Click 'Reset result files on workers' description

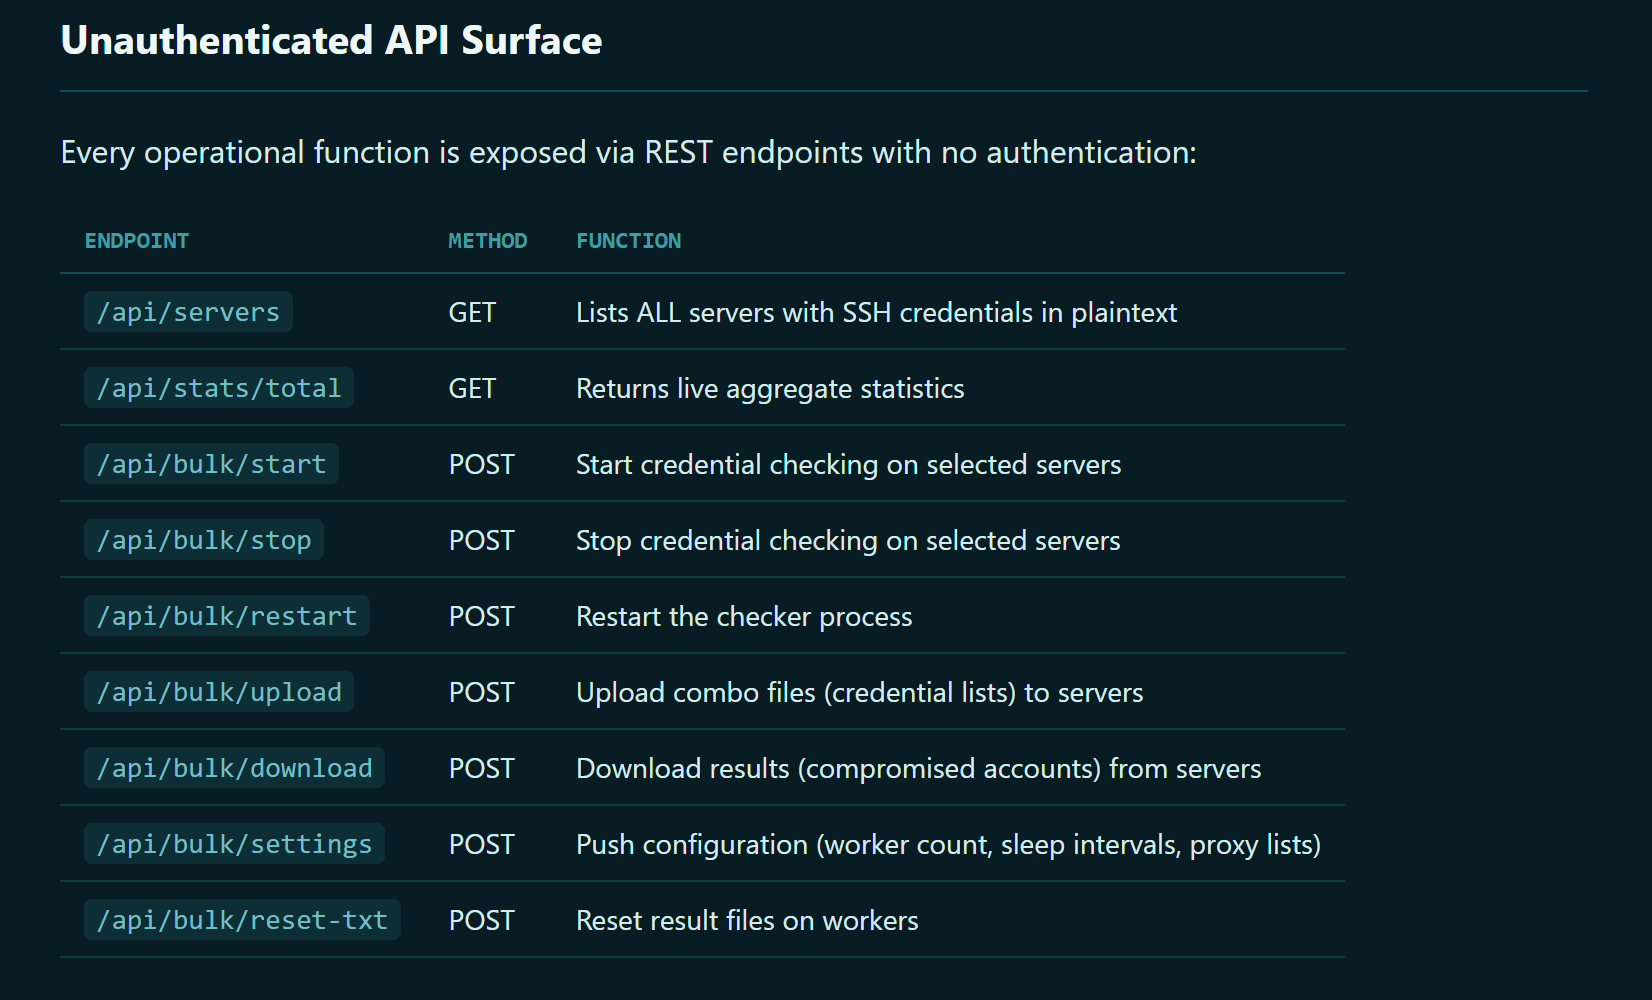pyautogui.click(x=747, y=921)
